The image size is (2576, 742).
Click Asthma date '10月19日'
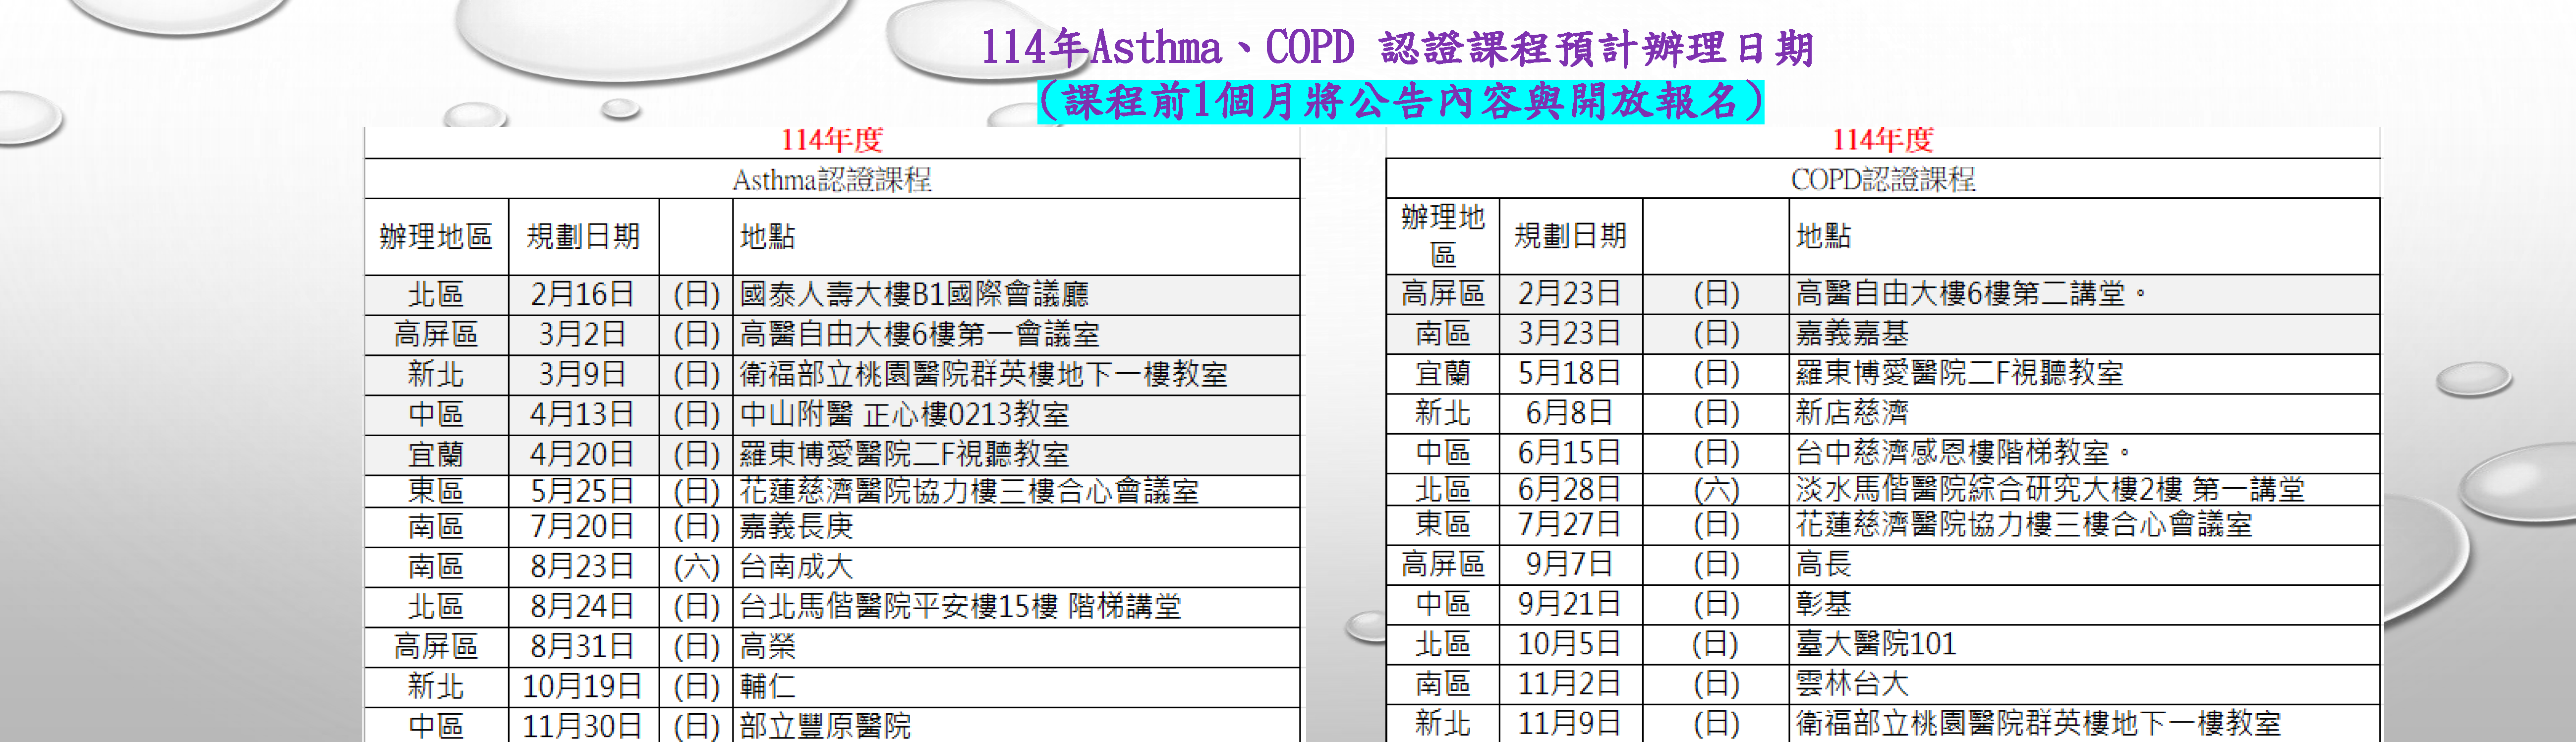pos(583,686)
